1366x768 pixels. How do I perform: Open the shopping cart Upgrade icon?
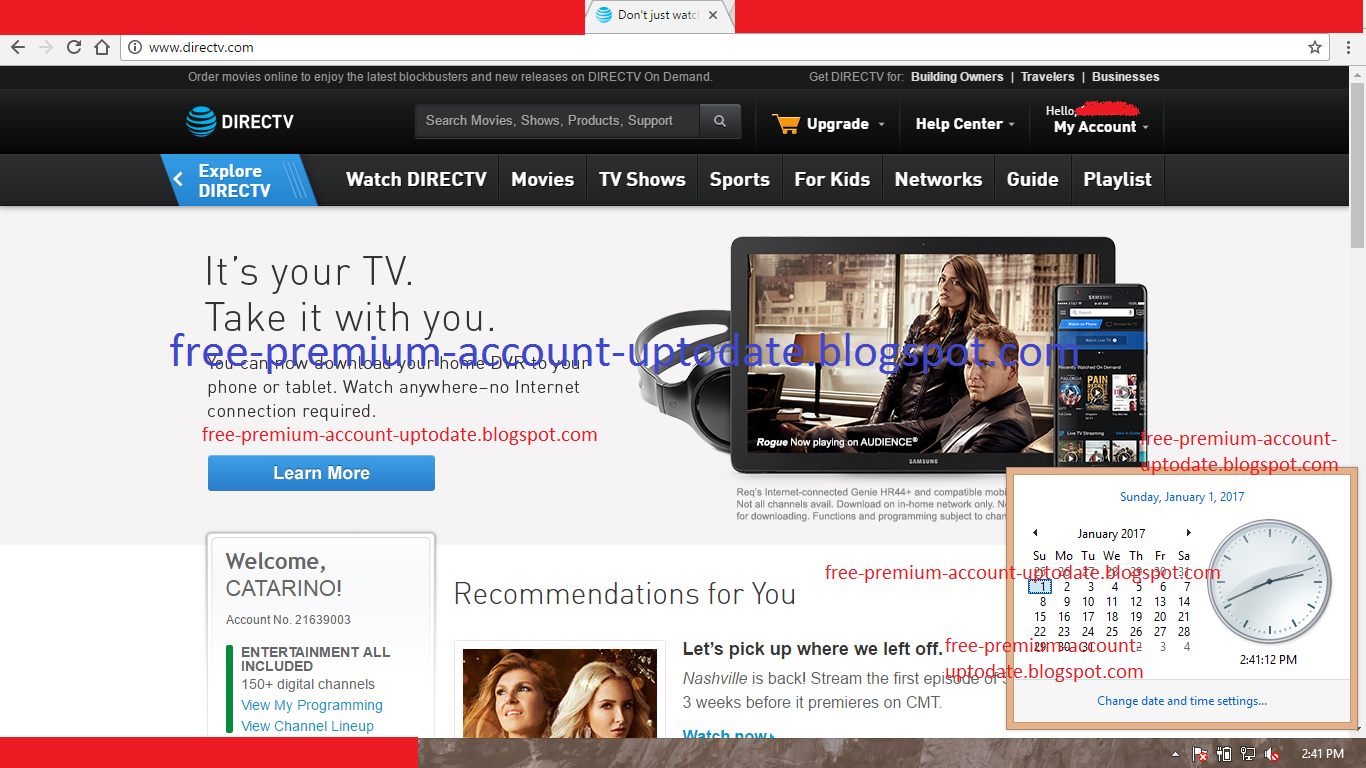pyautogui.click(x=788, y=123)
